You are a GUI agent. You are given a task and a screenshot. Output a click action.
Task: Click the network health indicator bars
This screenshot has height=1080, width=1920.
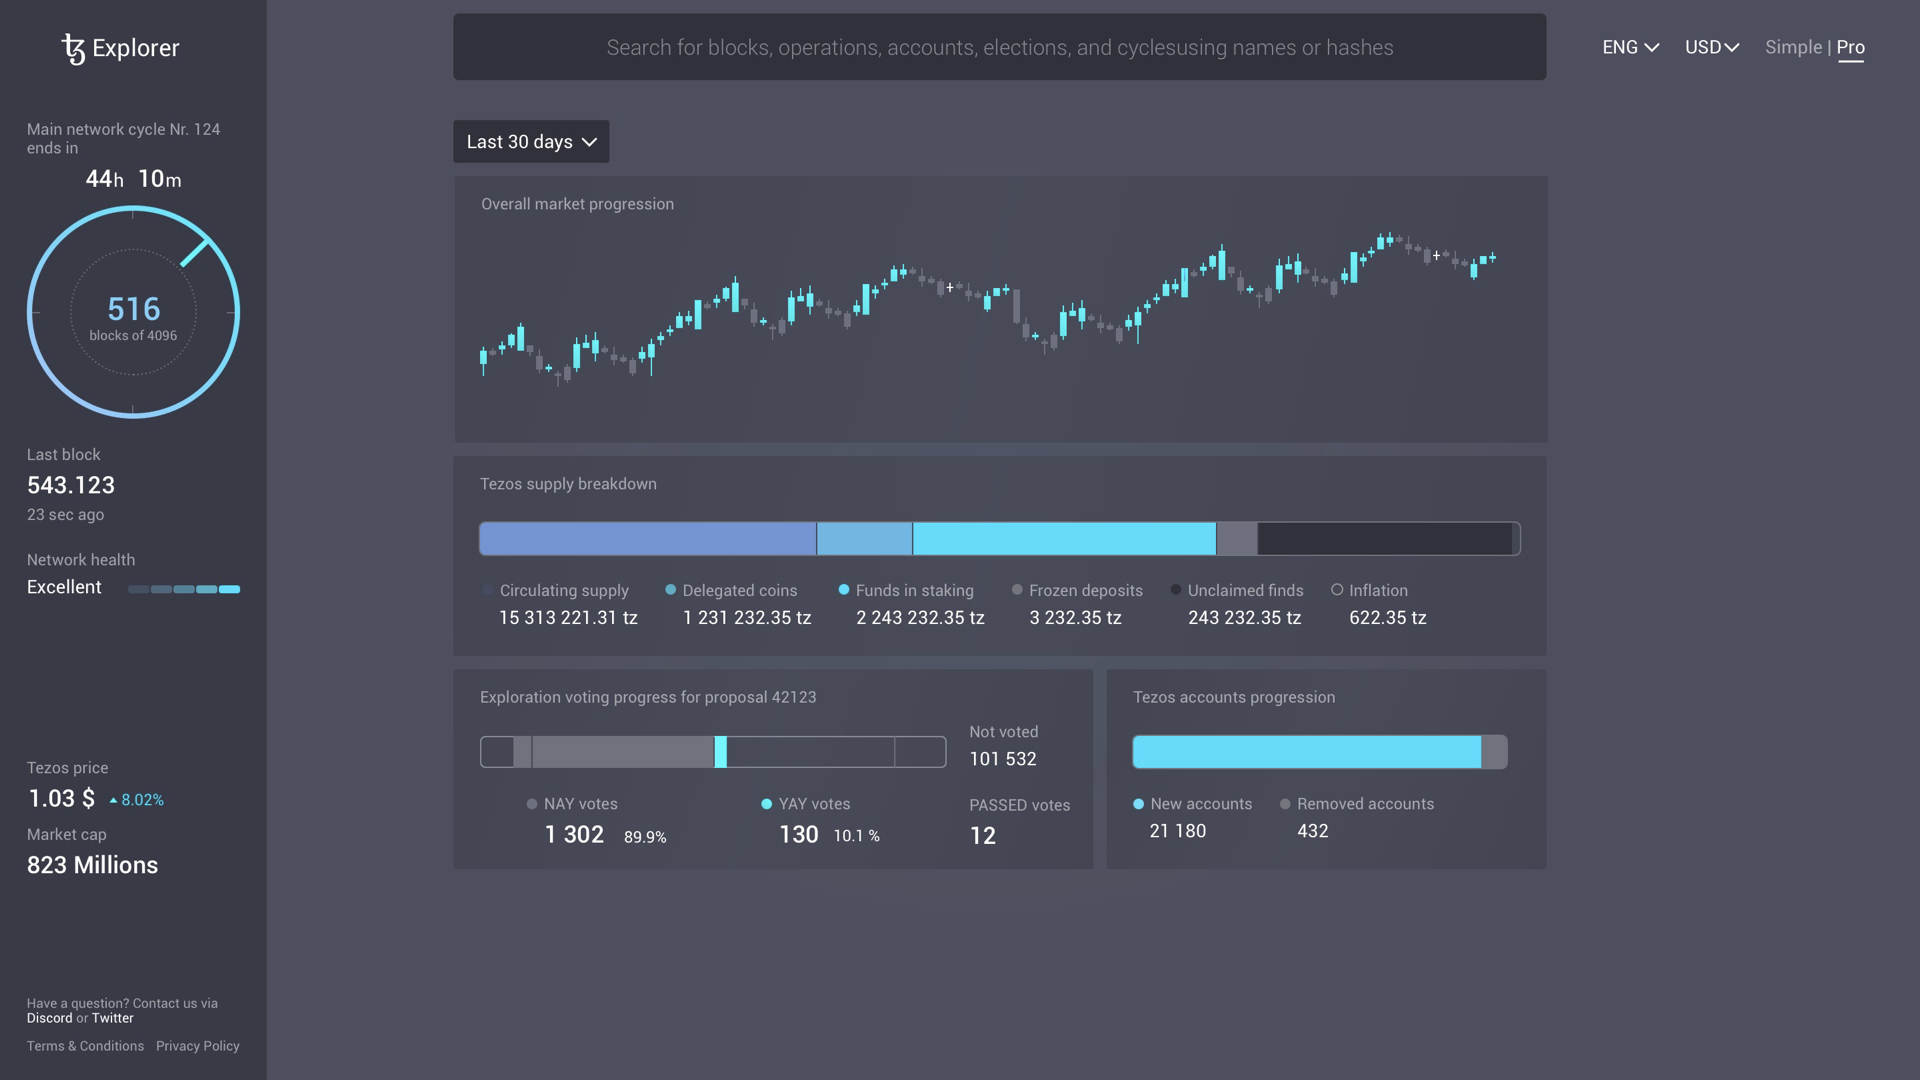[184, 589]
